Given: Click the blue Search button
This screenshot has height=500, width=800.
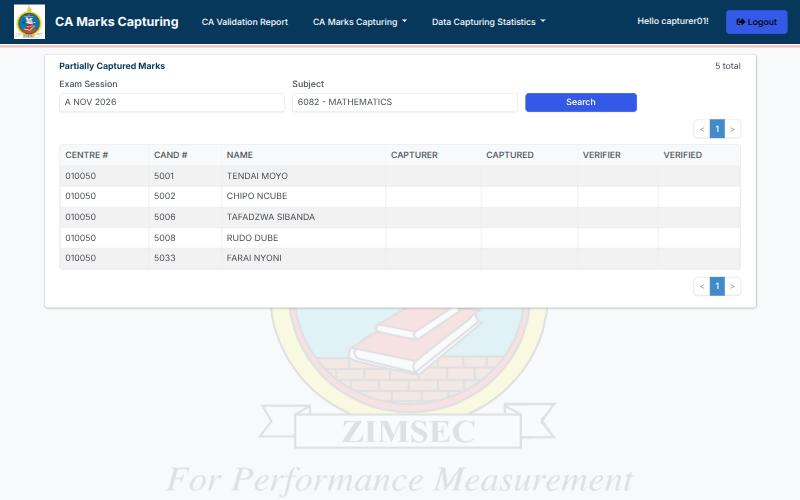Looking at the screenshot, I should point(581,102).
